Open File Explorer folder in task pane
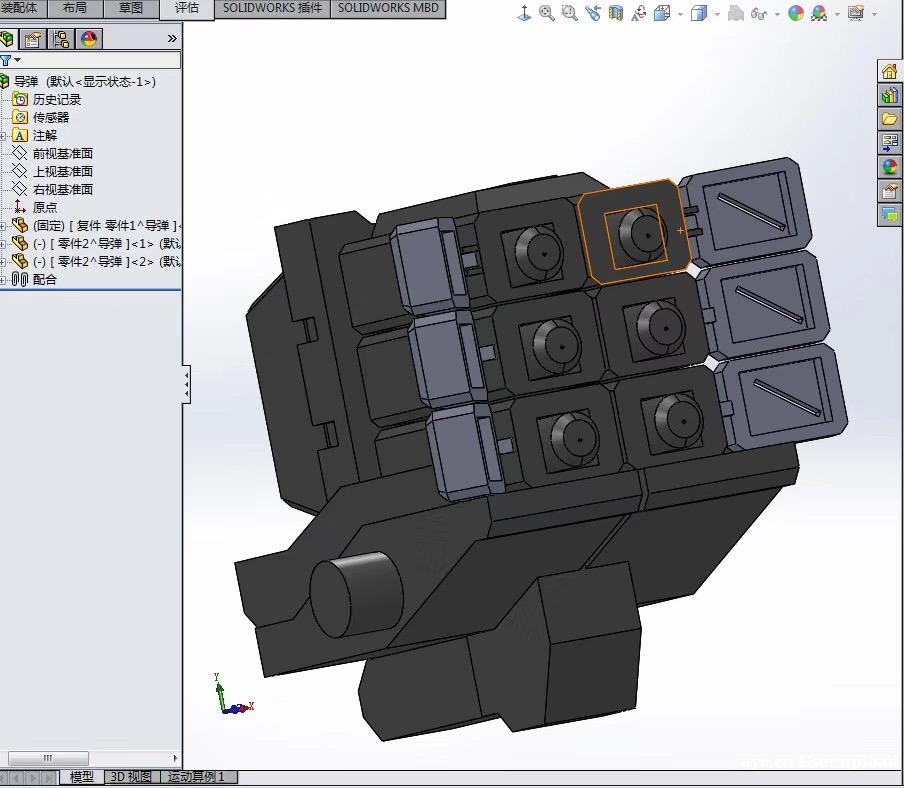 click(x=889, y=119)
